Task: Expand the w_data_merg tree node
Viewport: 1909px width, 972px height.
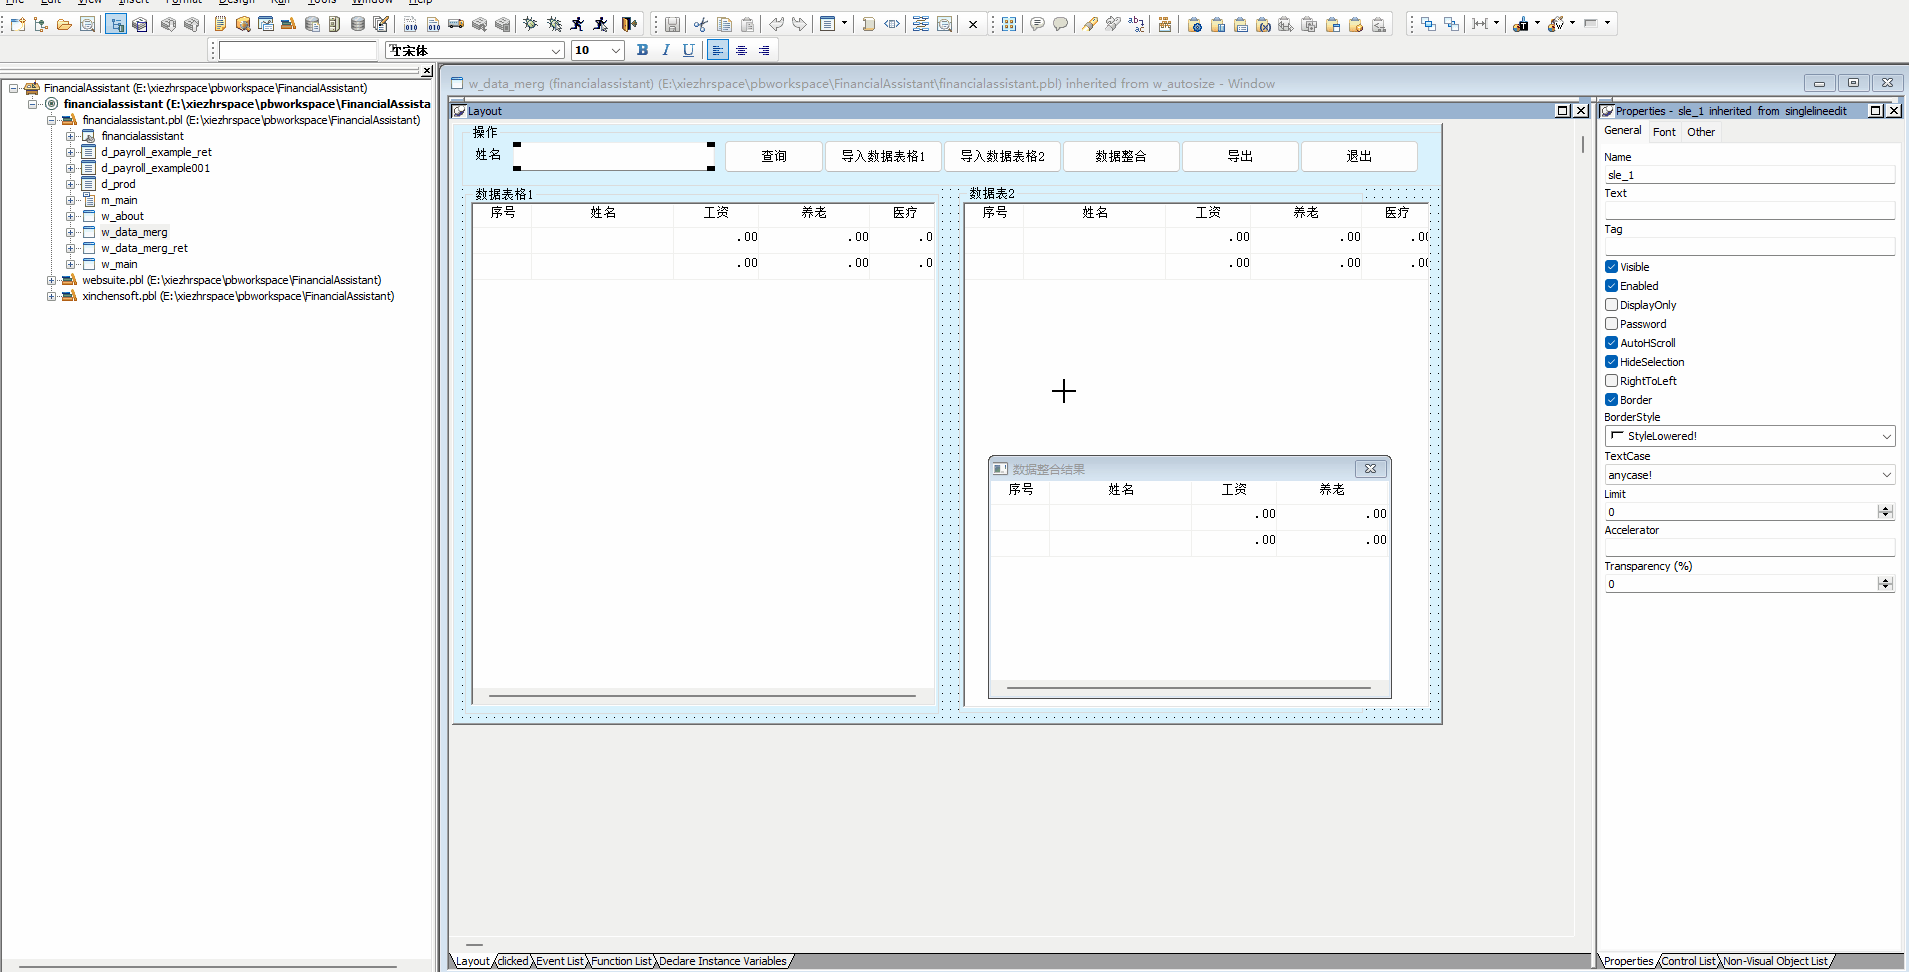Action: pyautogui.click(x=70, y=232)
